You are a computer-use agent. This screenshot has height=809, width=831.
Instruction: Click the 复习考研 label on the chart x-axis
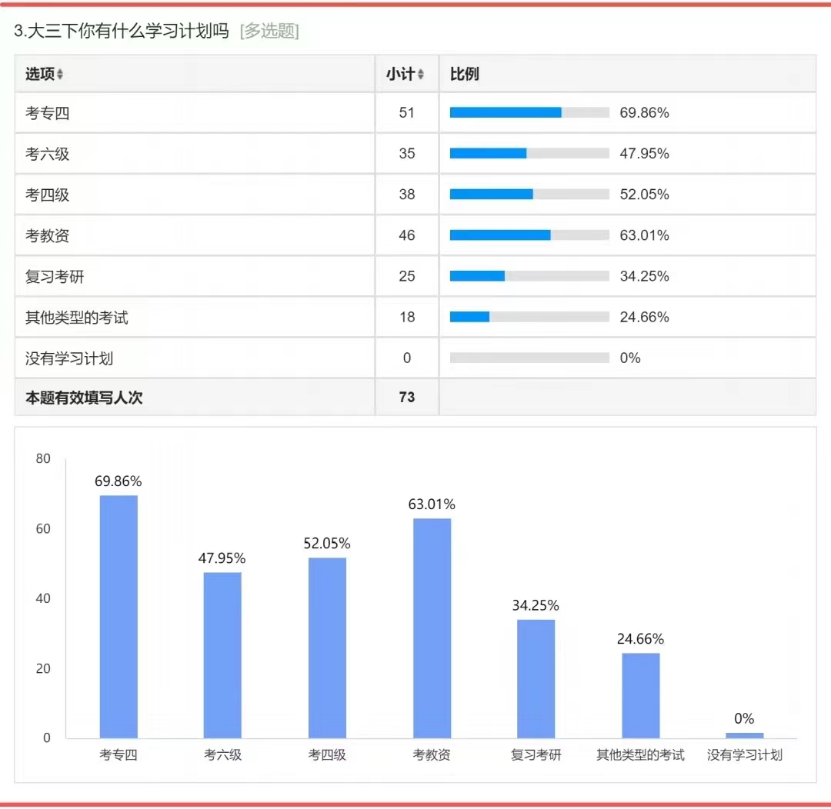[536, 755]
